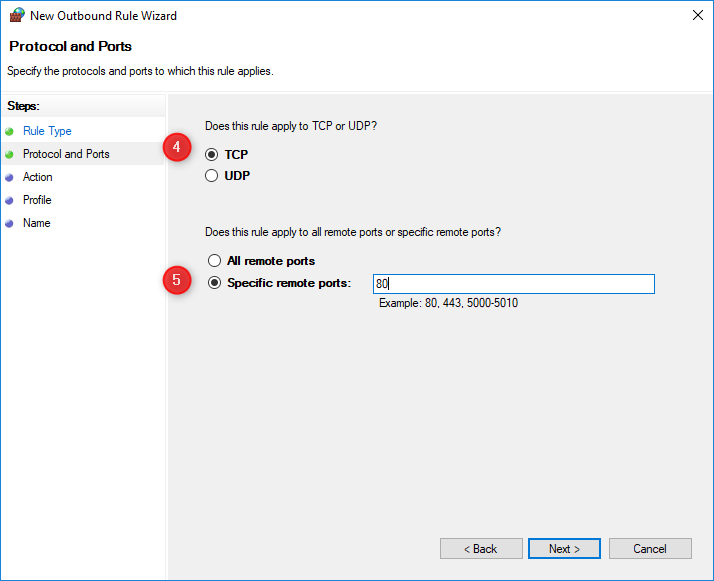Click the red step 4 marker
This screenshot has height=581, width=714.
pos(177,147)
